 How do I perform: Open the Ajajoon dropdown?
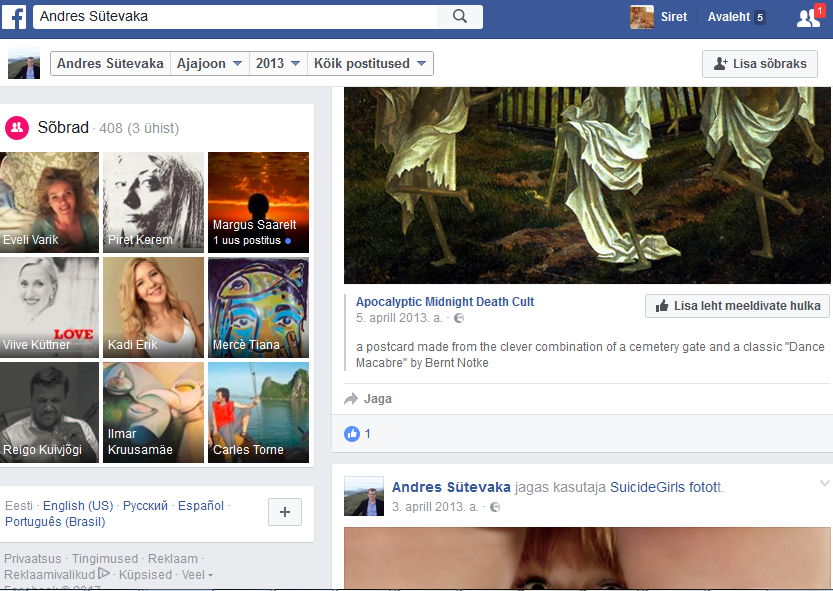pyautogui.click(x=210, y=63)
